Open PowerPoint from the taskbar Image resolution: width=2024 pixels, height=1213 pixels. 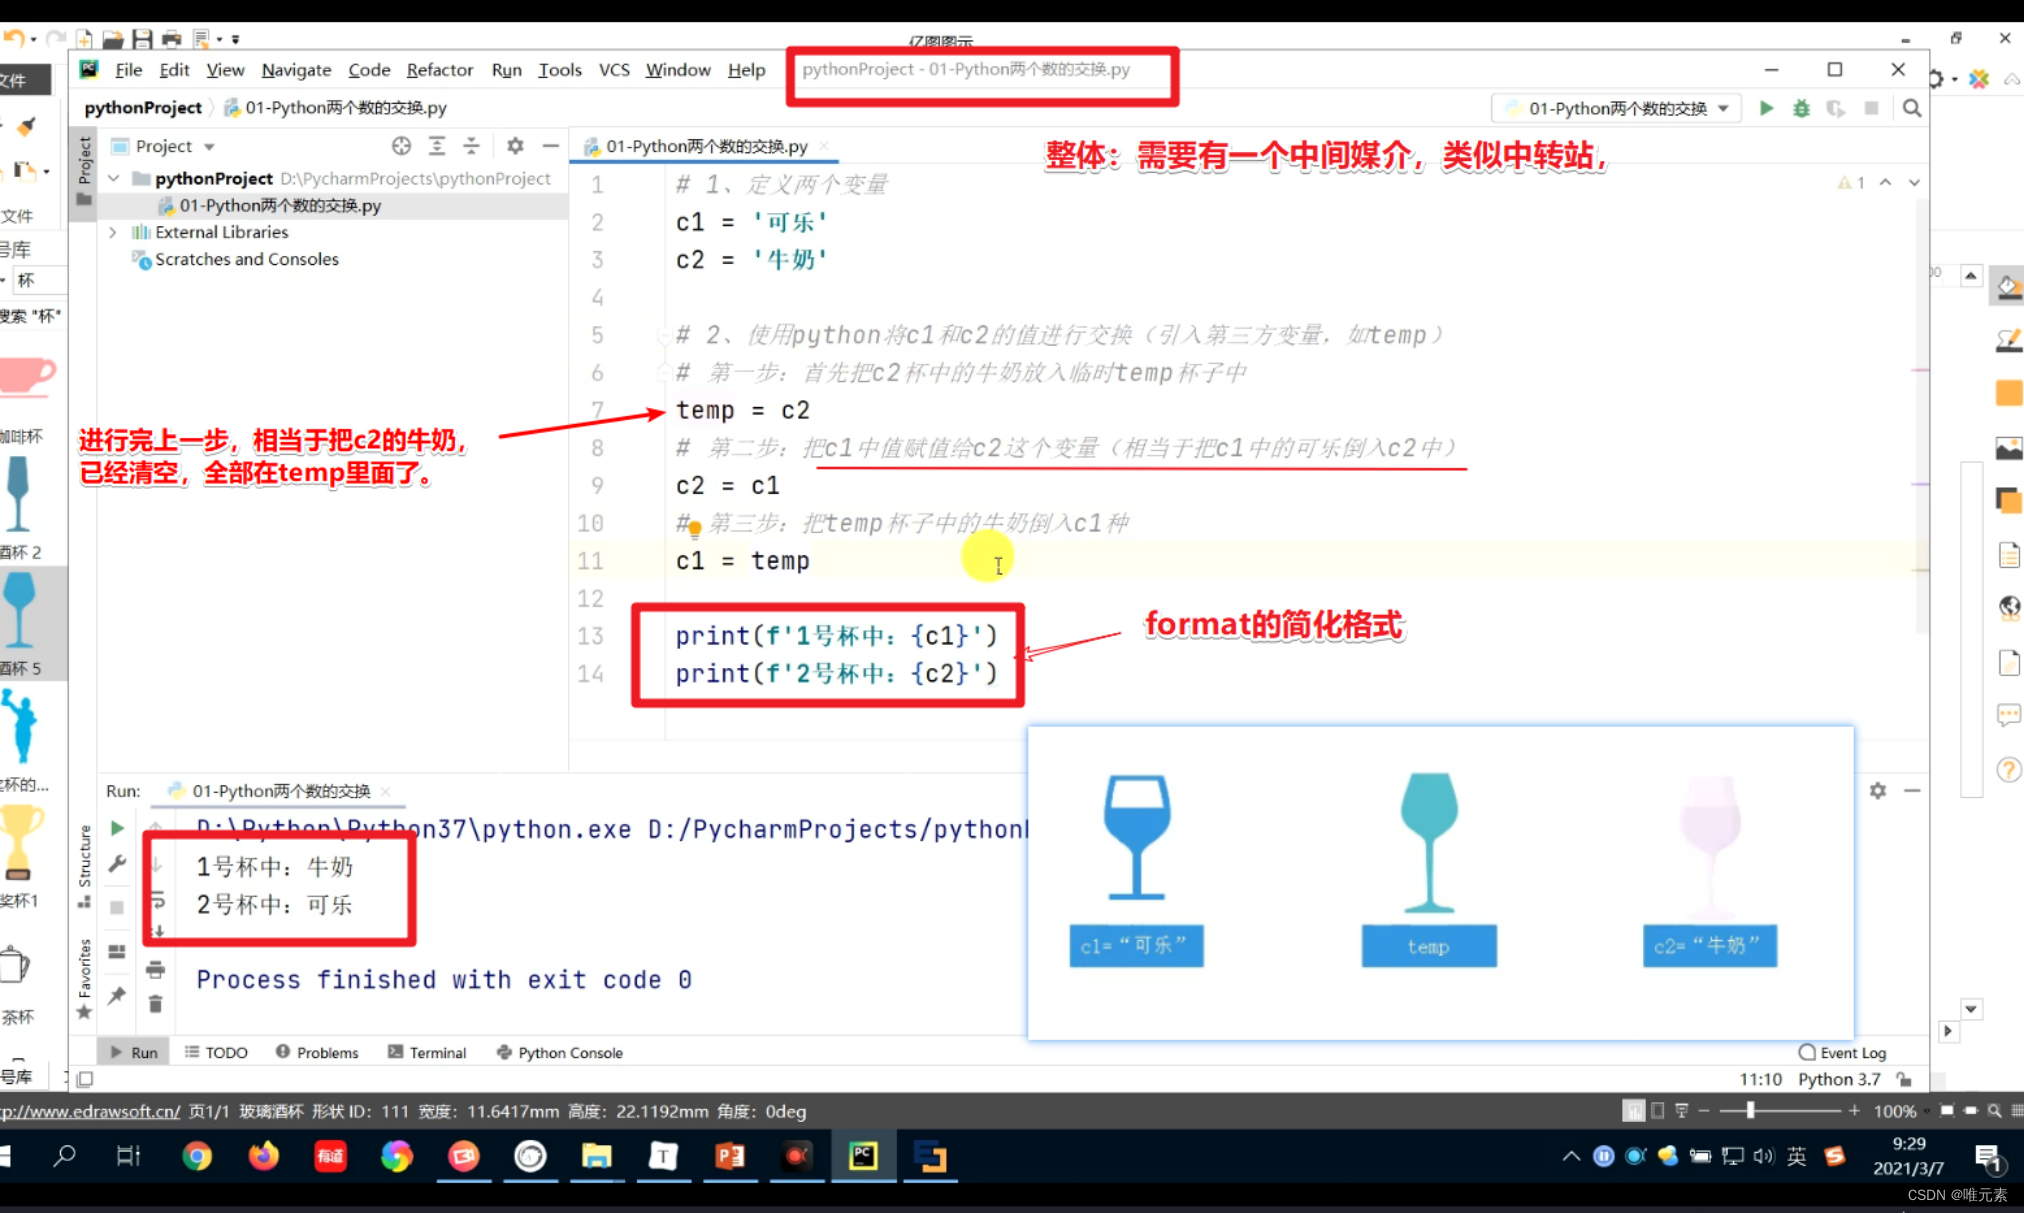pos(730,1157)
